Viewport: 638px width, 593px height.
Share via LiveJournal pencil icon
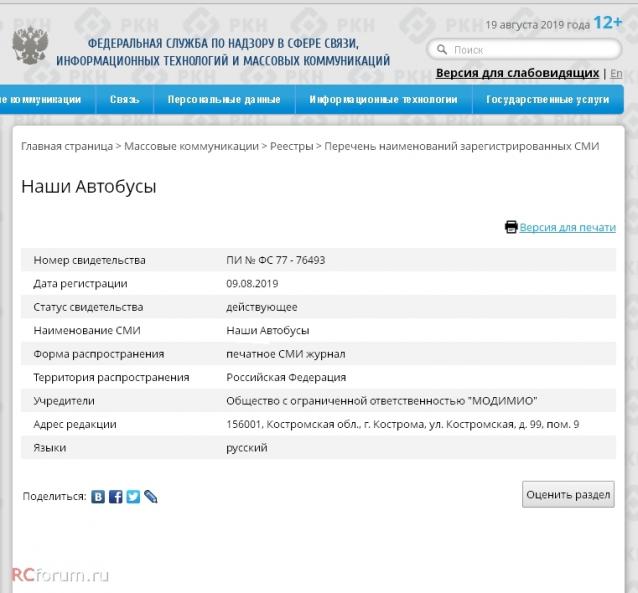151,497
